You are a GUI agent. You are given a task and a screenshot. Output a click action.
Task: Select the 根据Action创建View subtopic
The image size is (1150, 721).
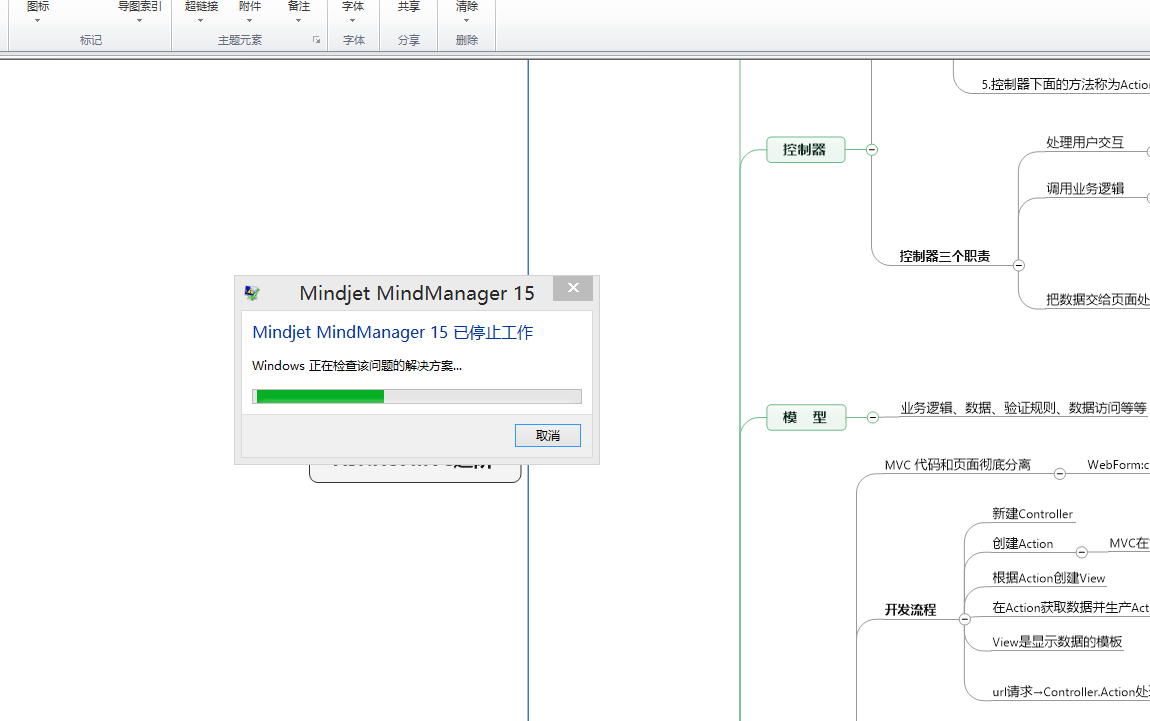click(1048, 578)
